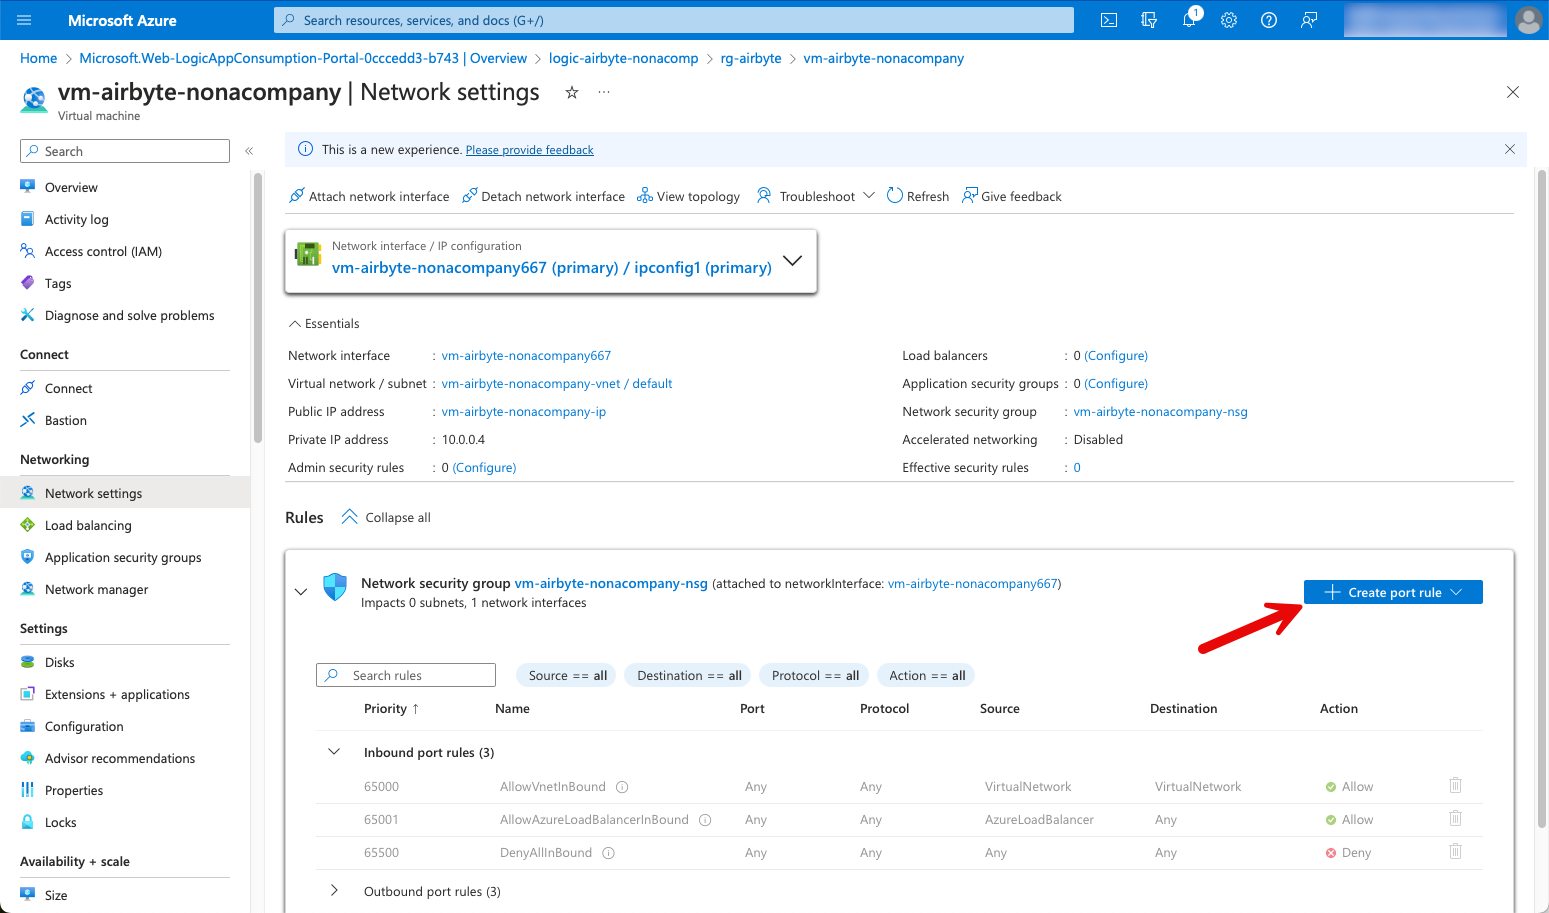Toggle the Protocol == all filter
1549x913 pixels.
click(815, 676)
